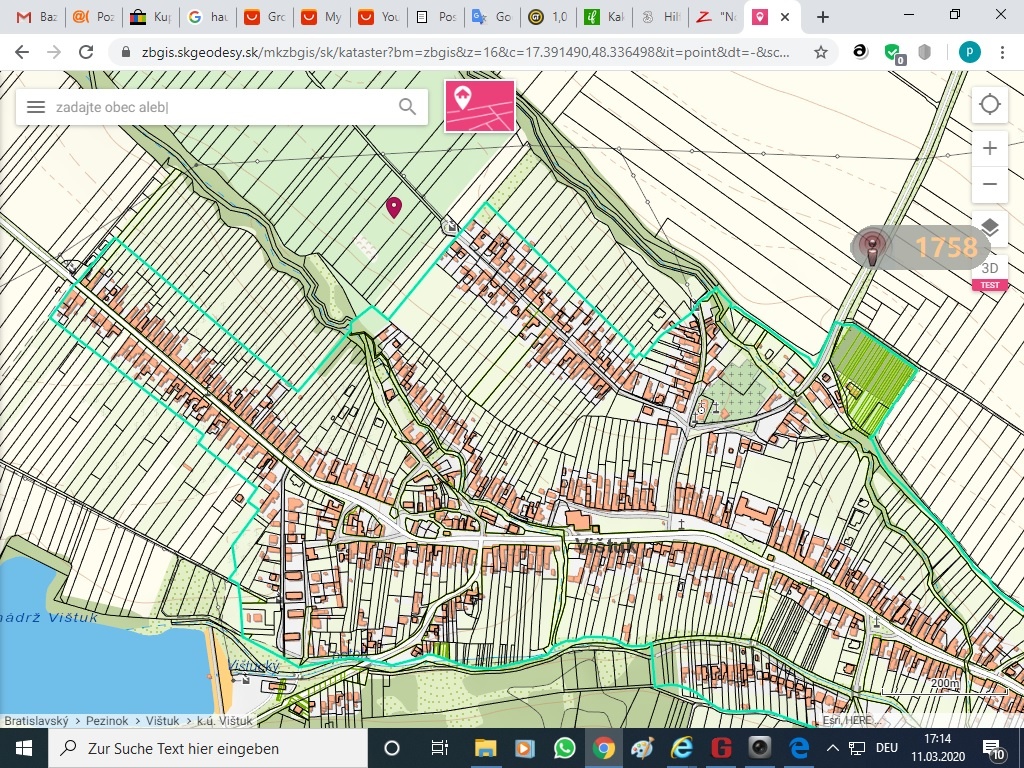The height and width of the screenshot is (768, 1024).
Task: Click the locate my position button
Action: point(989,104)
